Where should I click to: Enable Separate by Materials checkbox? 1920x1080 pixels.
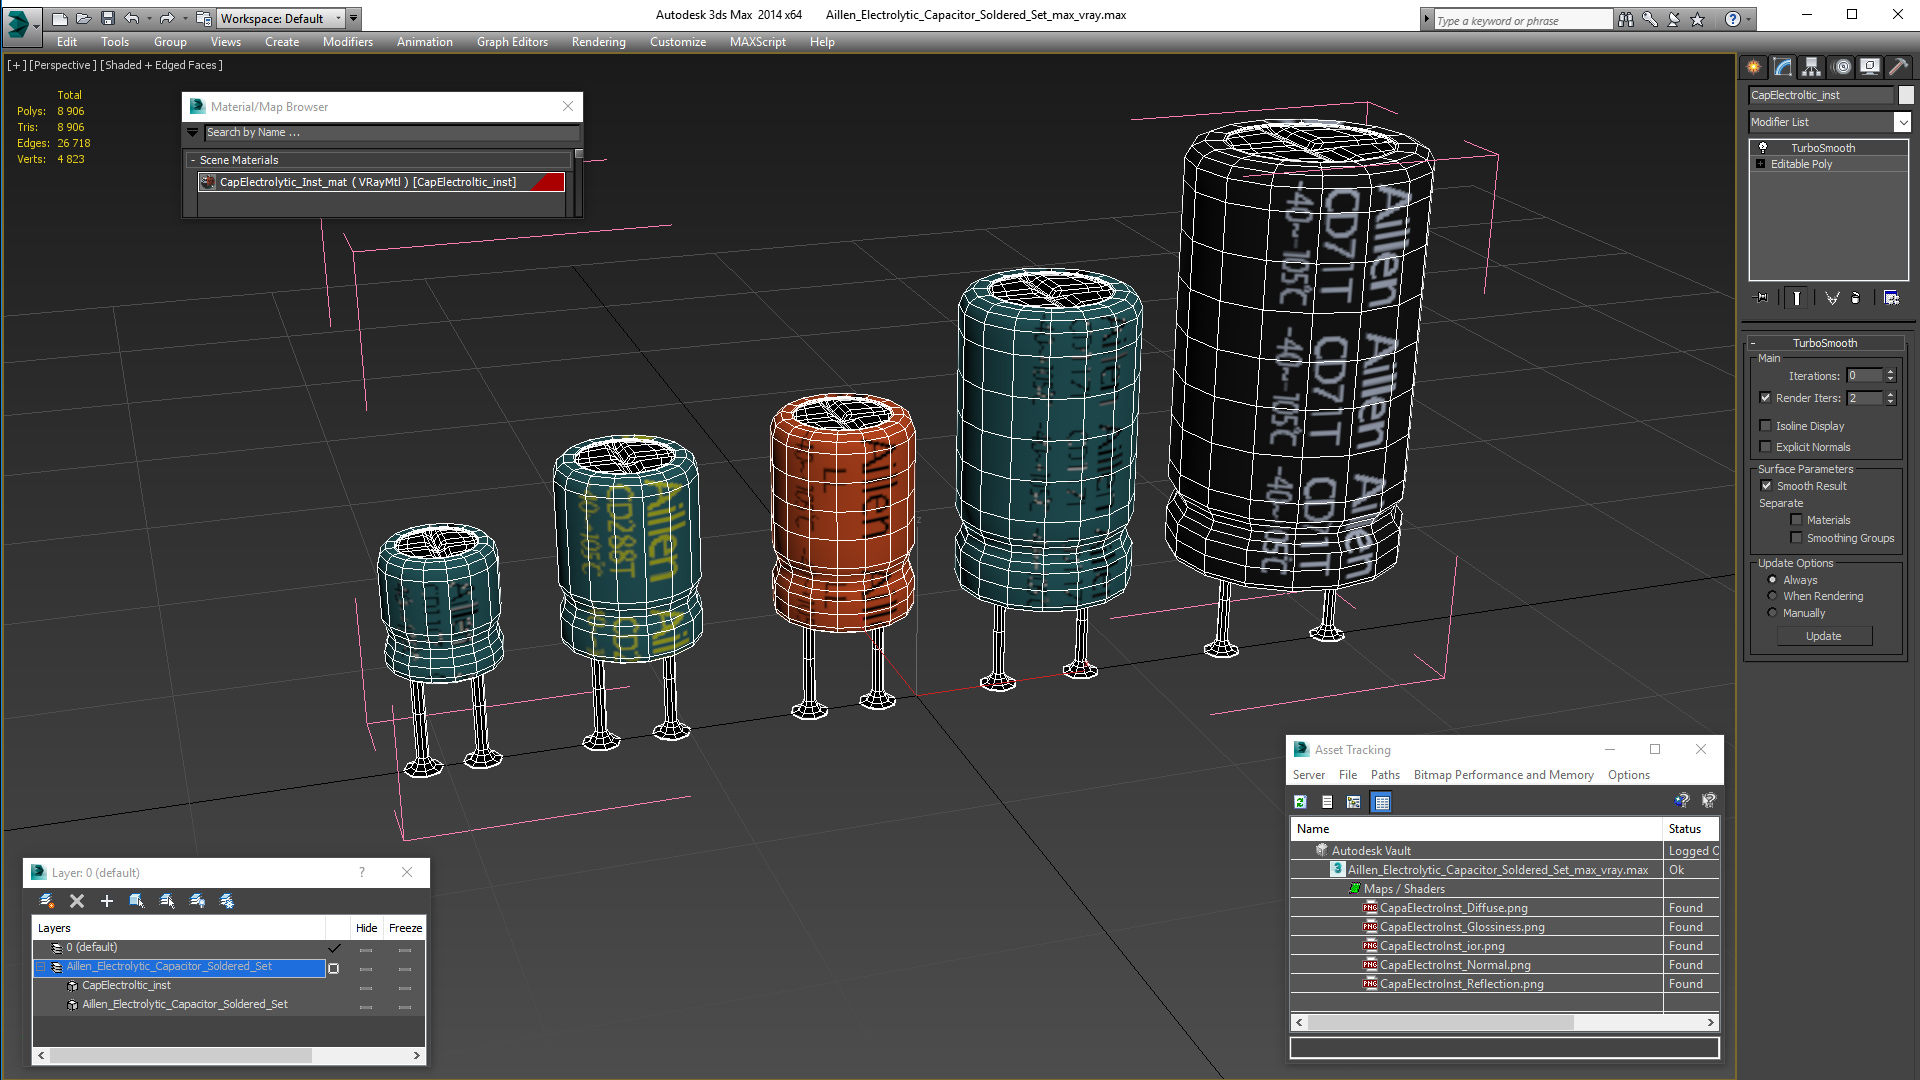(1796, 520)
